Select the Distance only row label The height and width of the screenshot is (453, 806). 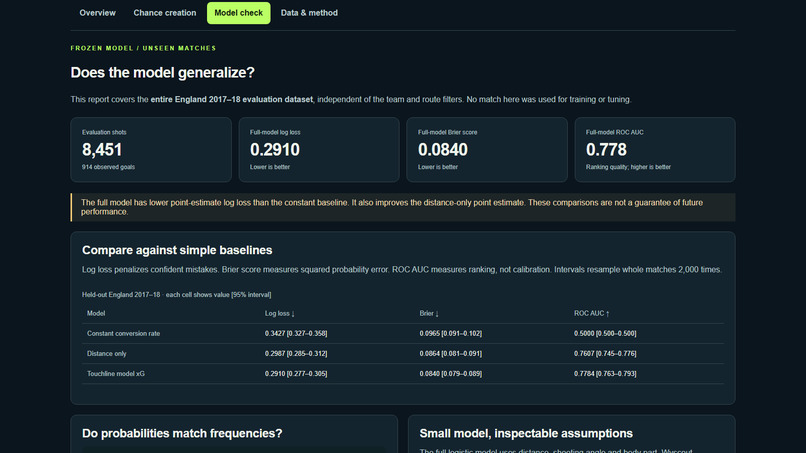tap(106, 353)
